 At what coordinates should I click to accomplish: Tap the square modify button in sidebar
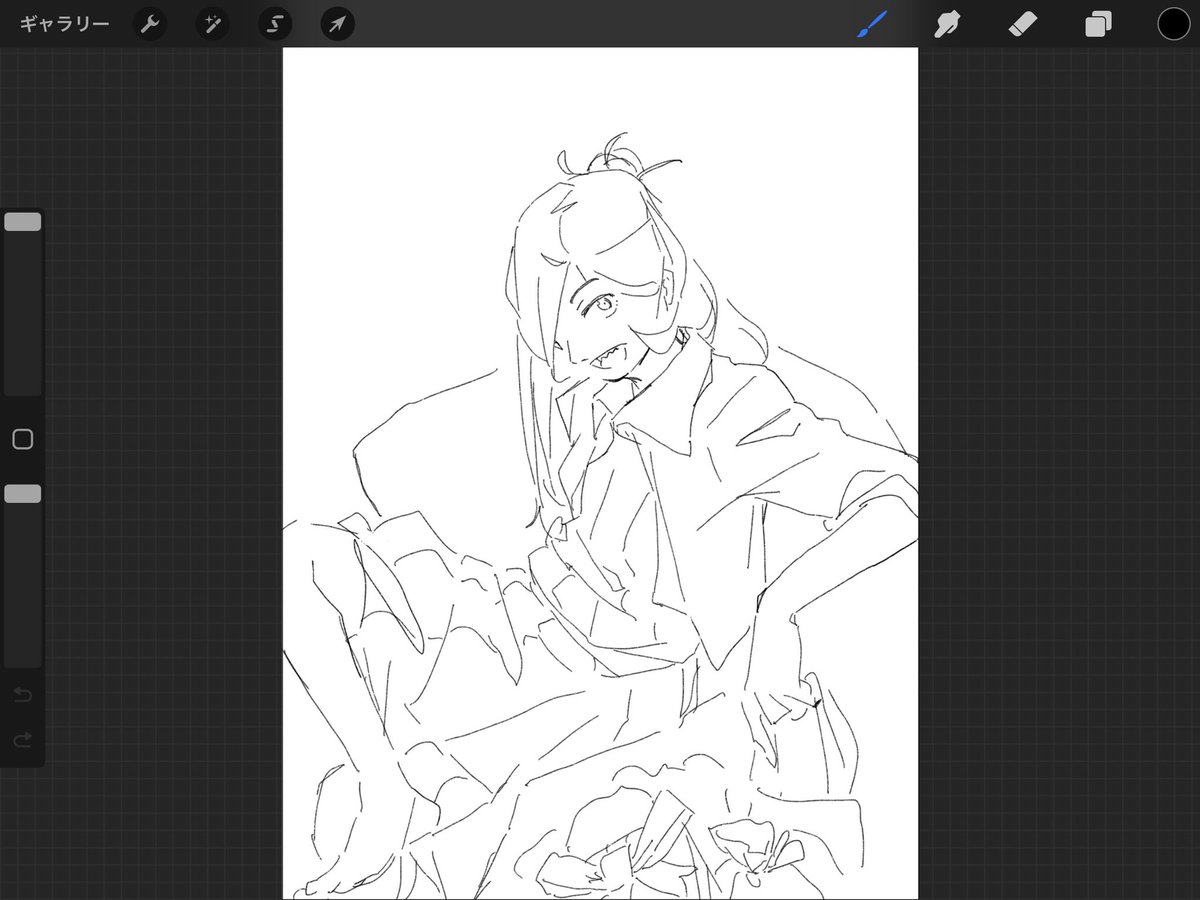pyautogui.click(x=23, y=439)
